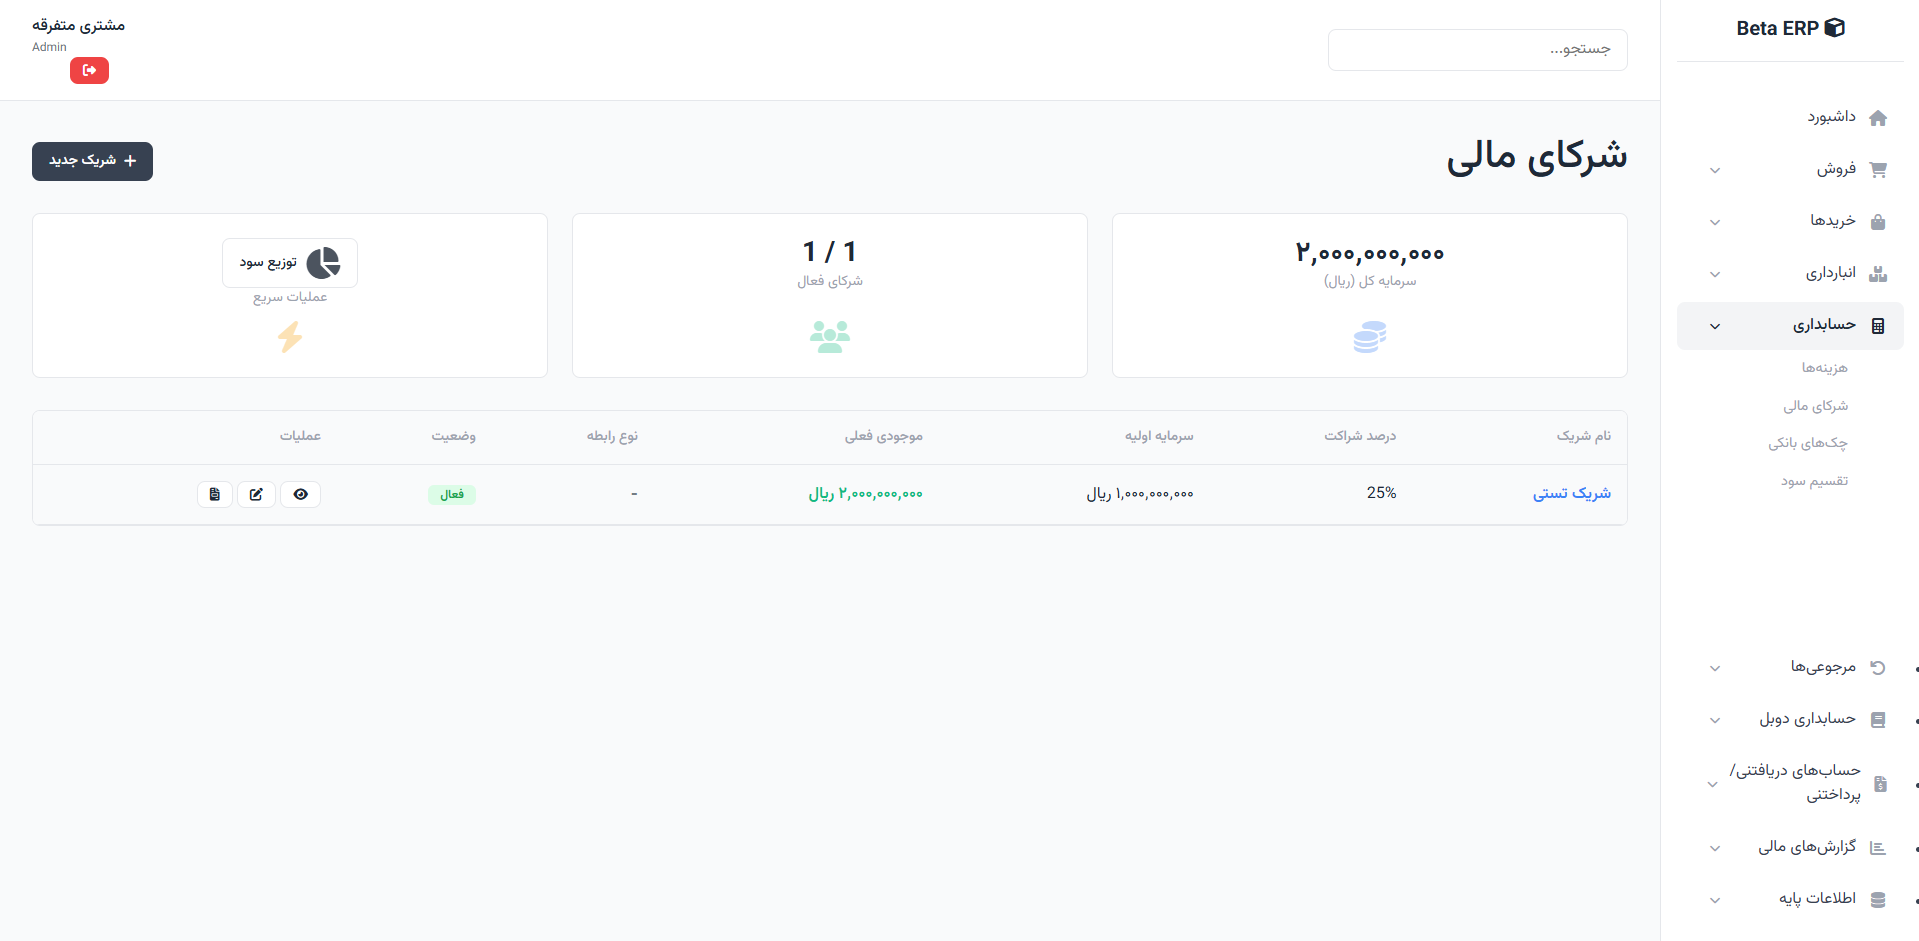Click the people icon in active partners card
This screenshot has height=941, width=1919.
(x=830, y=337)
